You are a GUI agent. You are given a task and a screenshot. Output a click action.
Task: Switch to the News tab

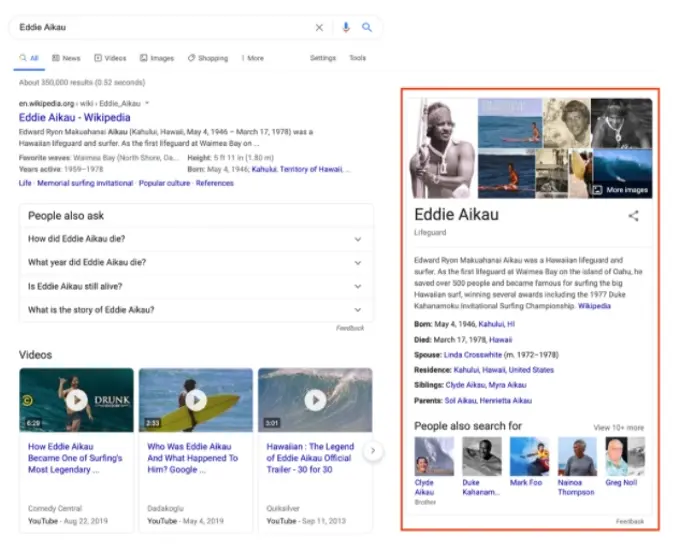pyautogui.click(x=66, y=58)
